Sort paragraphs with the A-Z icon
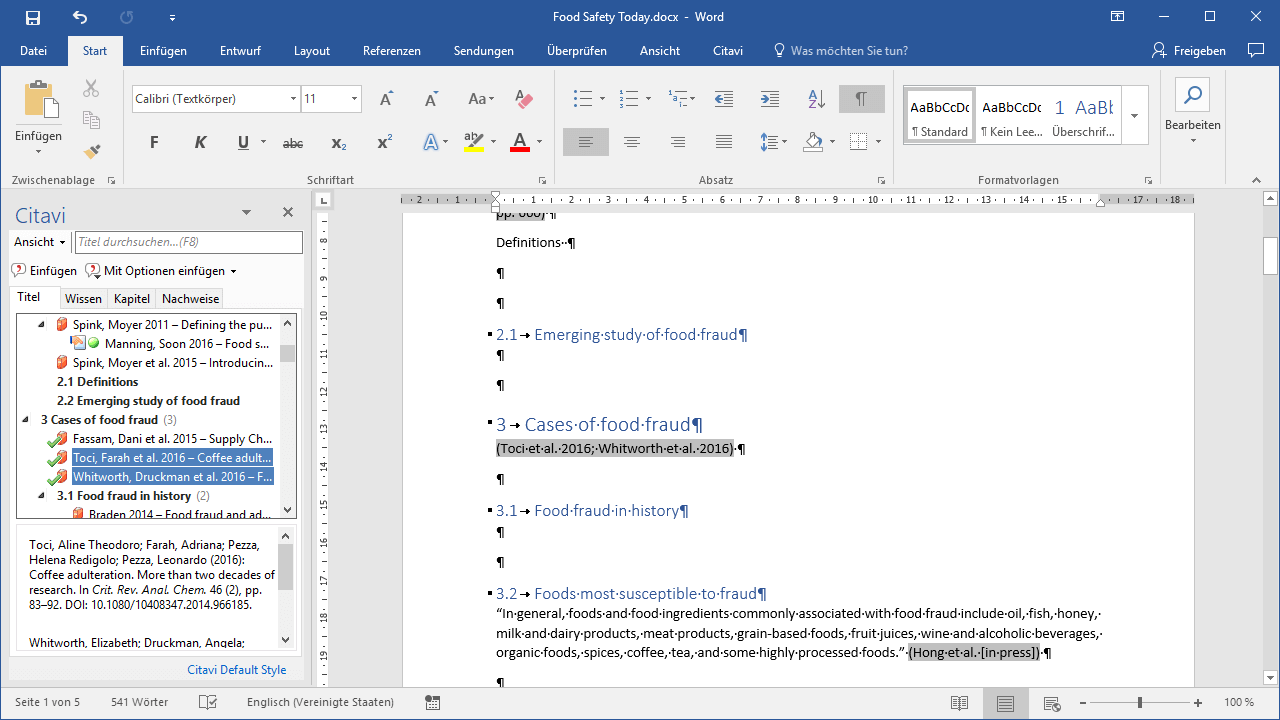Screen dimensions: 1280x720 coord(816,99)
